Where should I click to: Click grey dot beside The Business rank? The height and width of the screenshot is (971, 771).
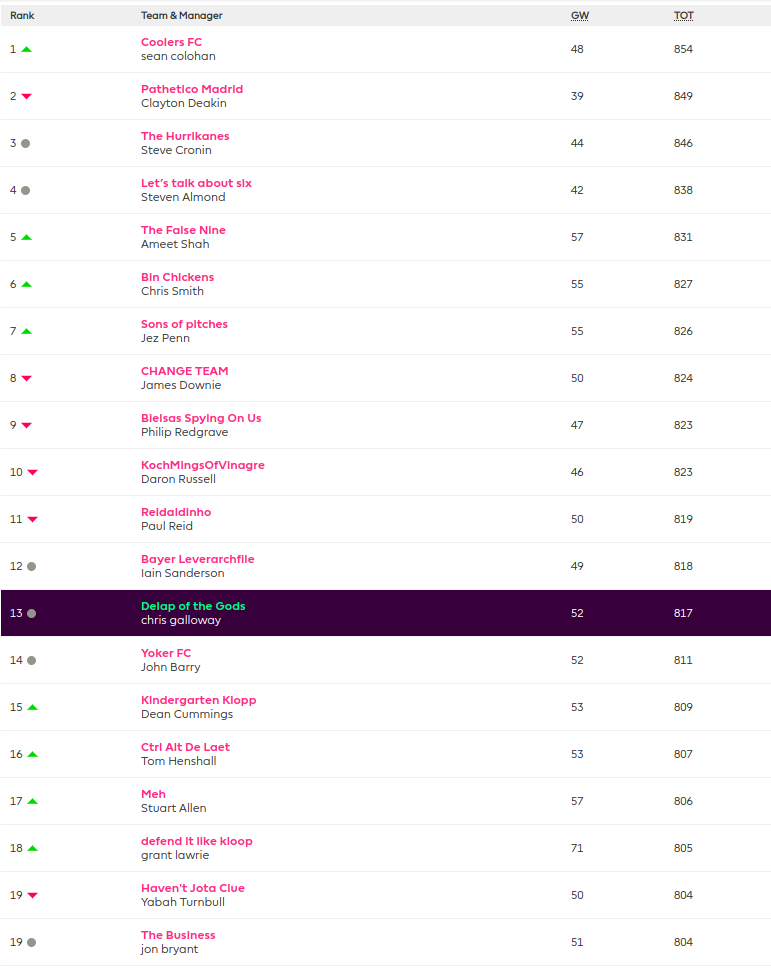(x=31, y=942)
